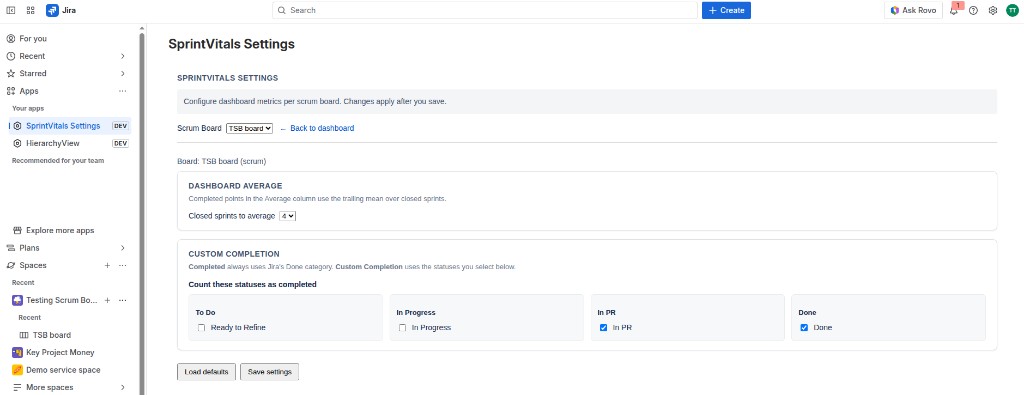Add a new space with the Spaces plus
1024x395 pixels.
coord(107,265)
